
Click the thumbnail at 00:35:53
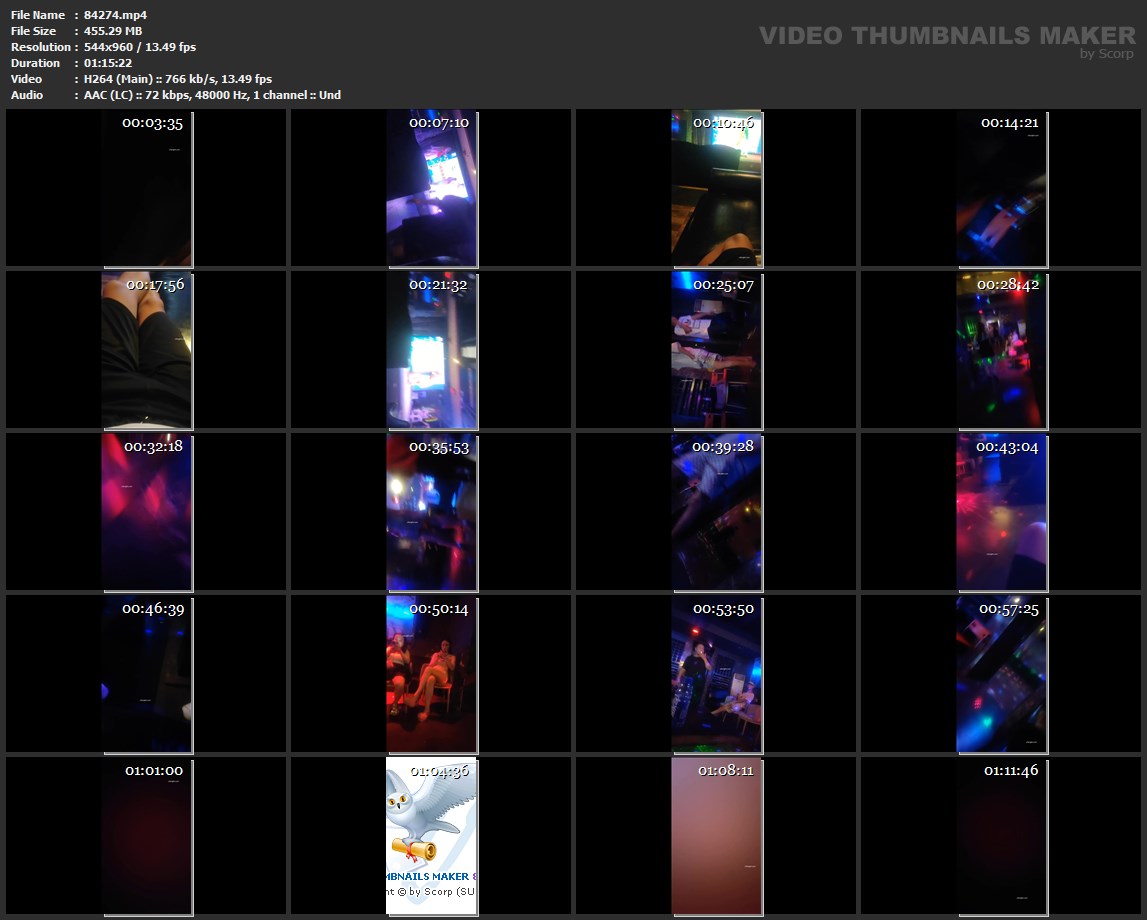(x=432, y=512)
